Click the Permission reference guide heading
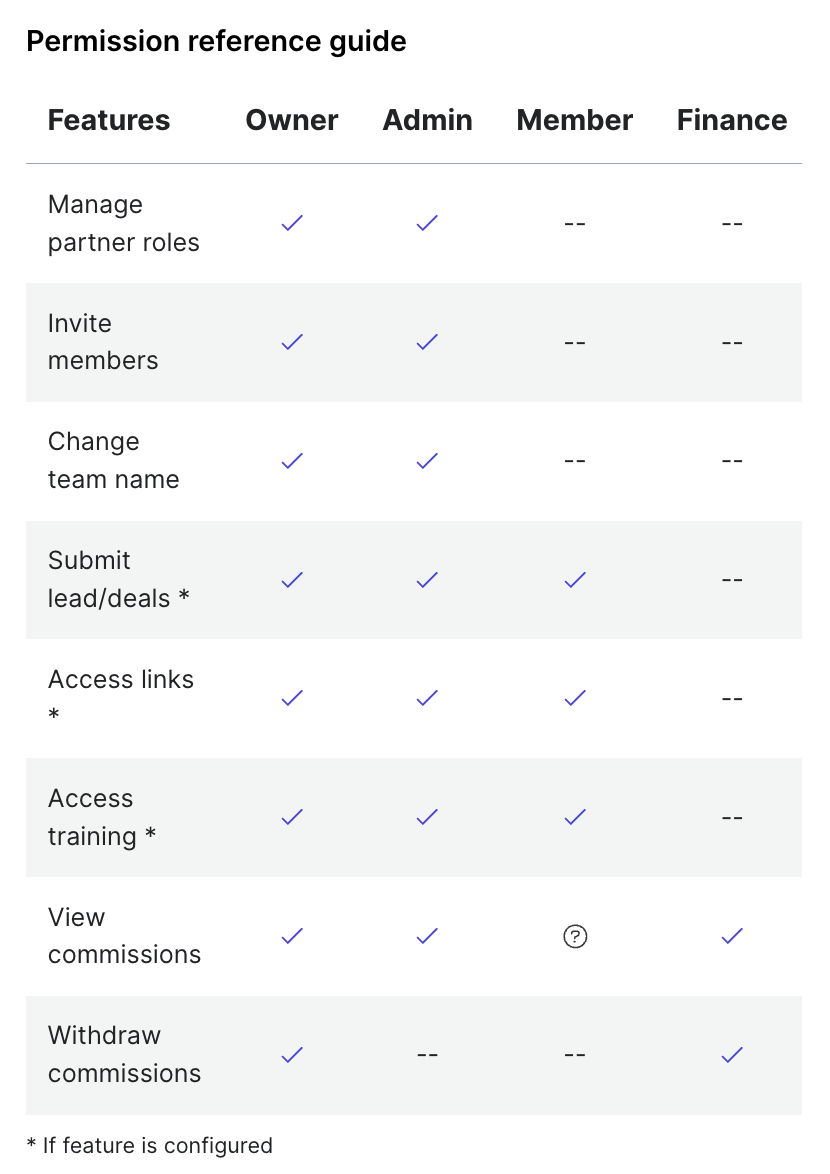 216,41
